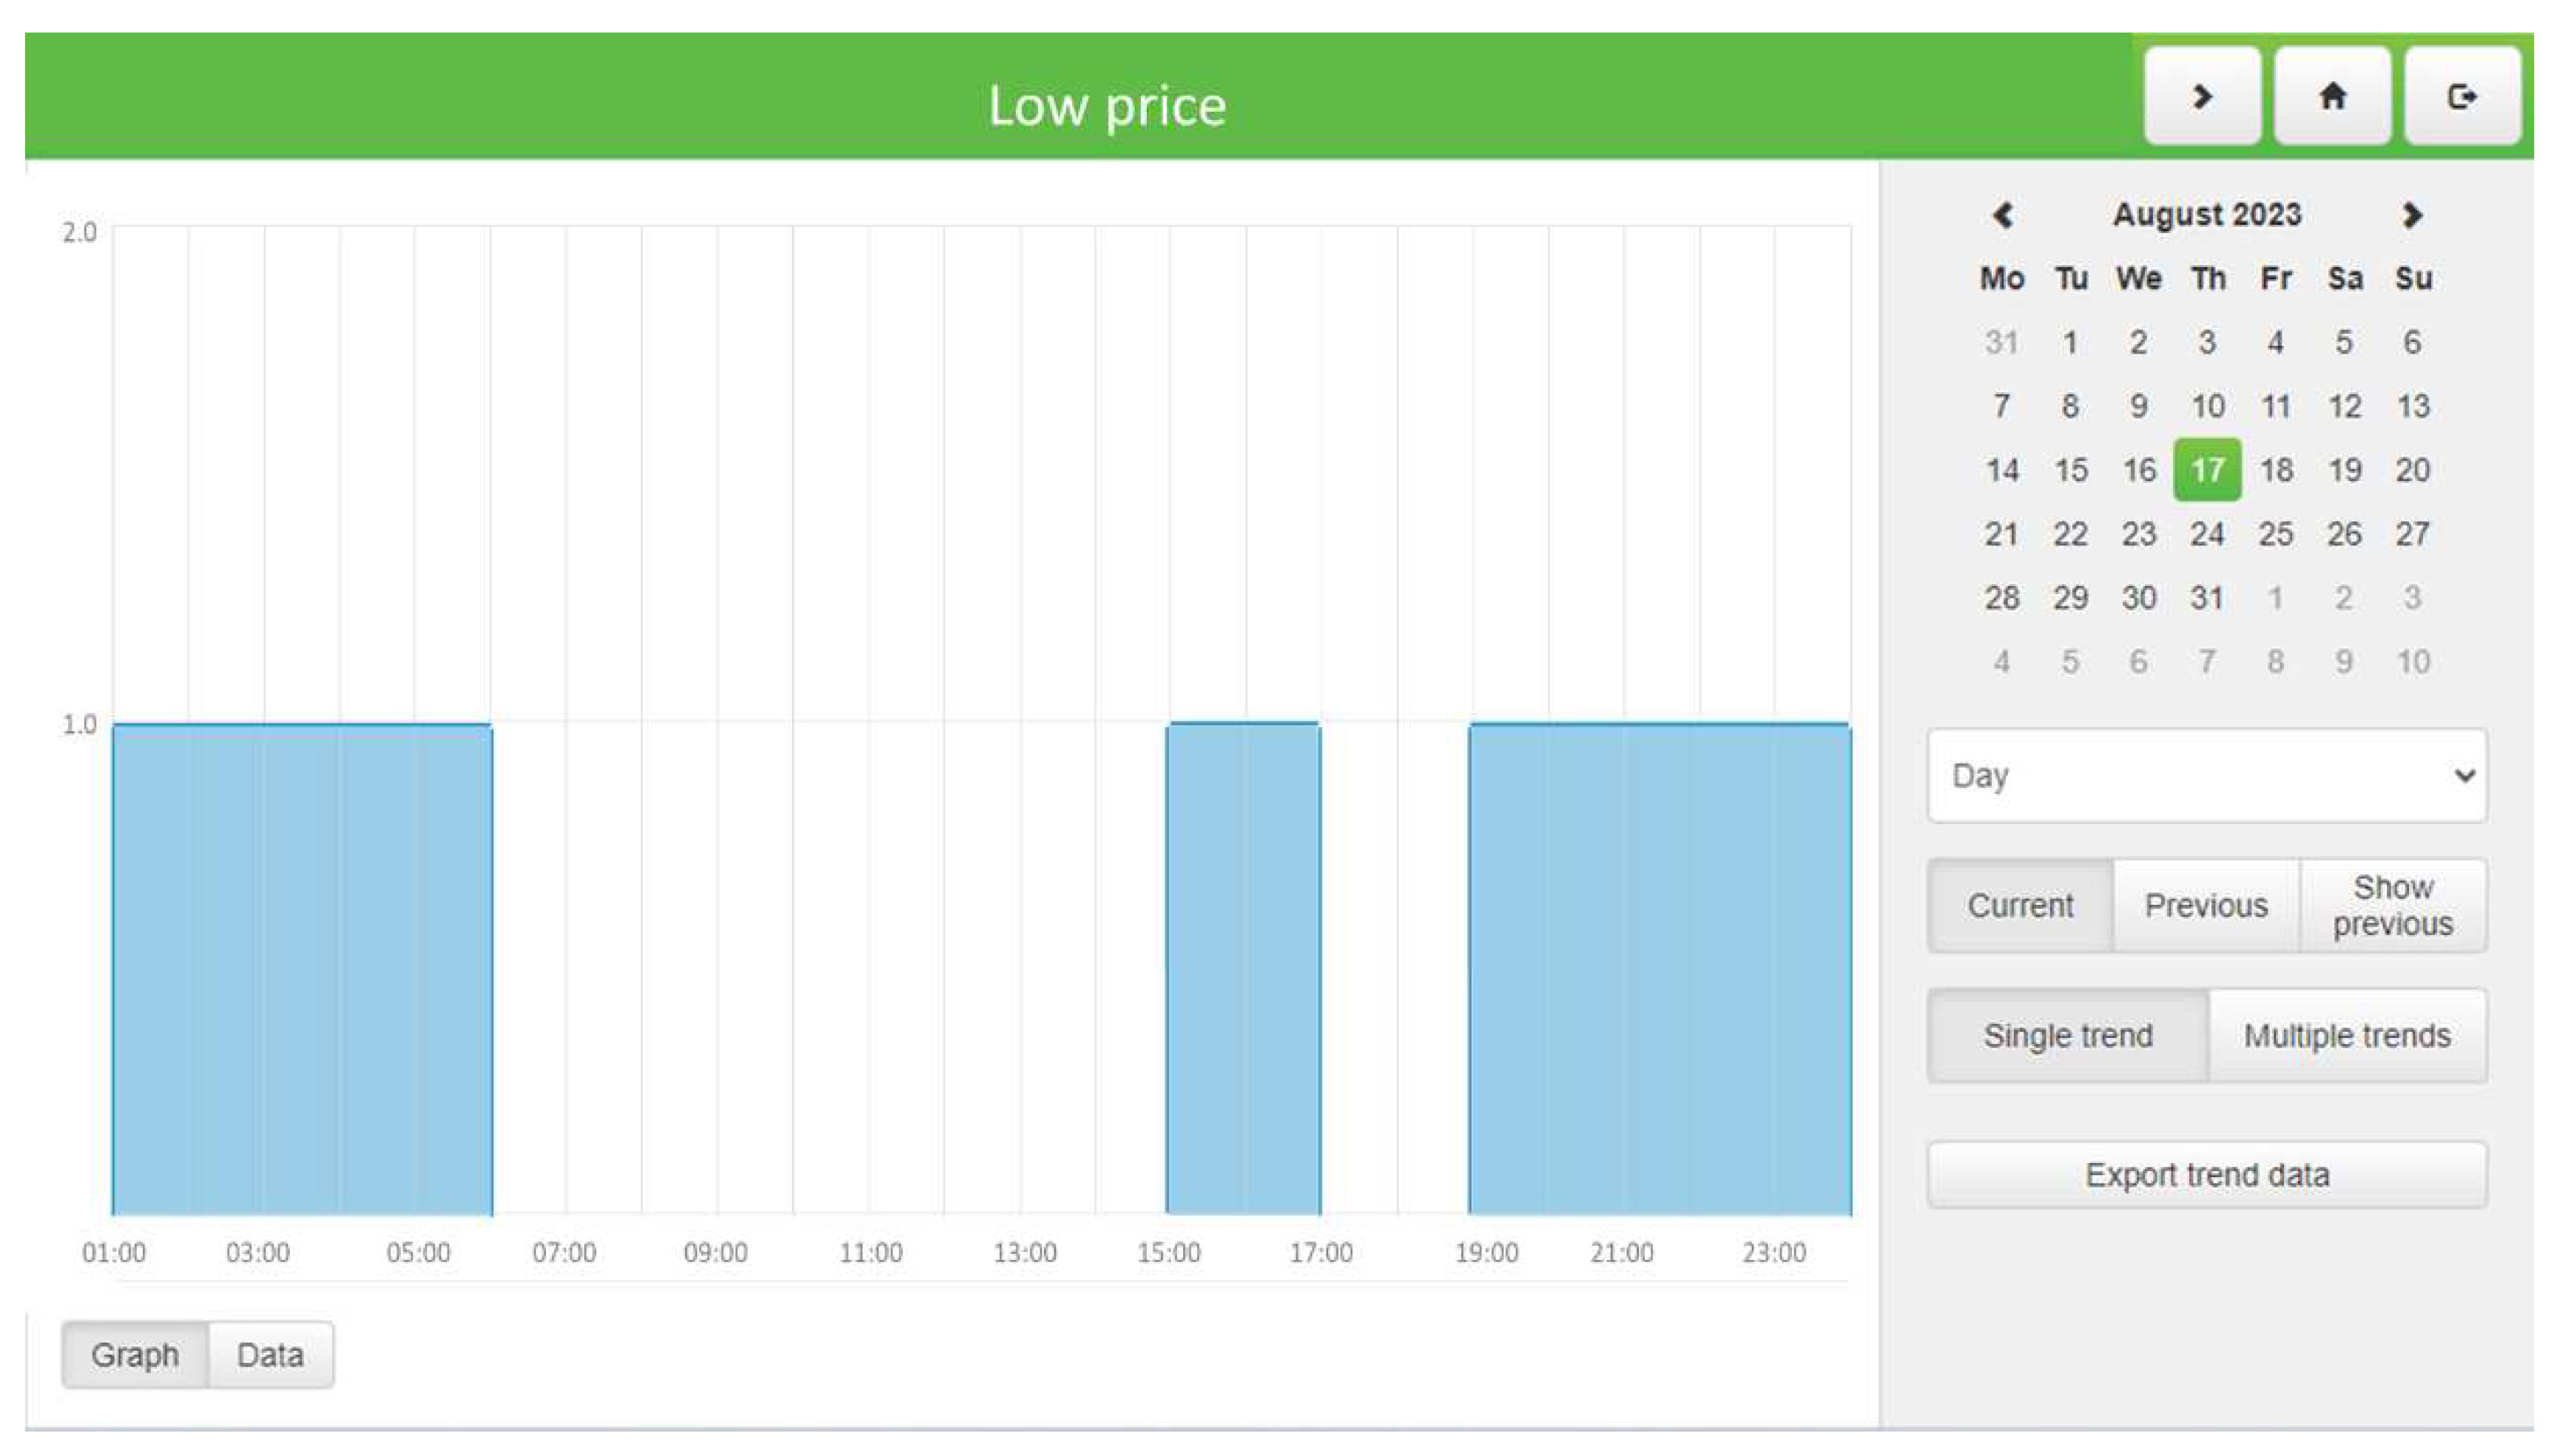Choose Multiple trends mode
Image resolution: width=2557 pixels, height=1456 pixels.
[2346, 1035]
